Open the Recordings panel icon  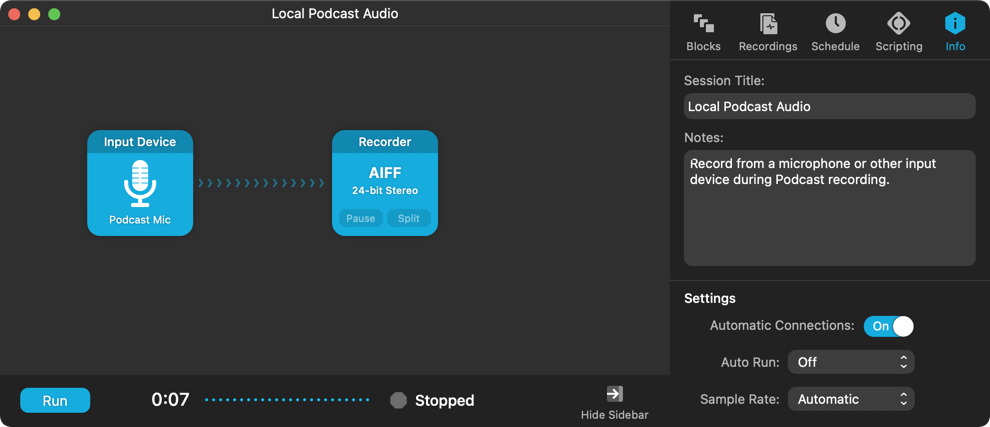768,24
